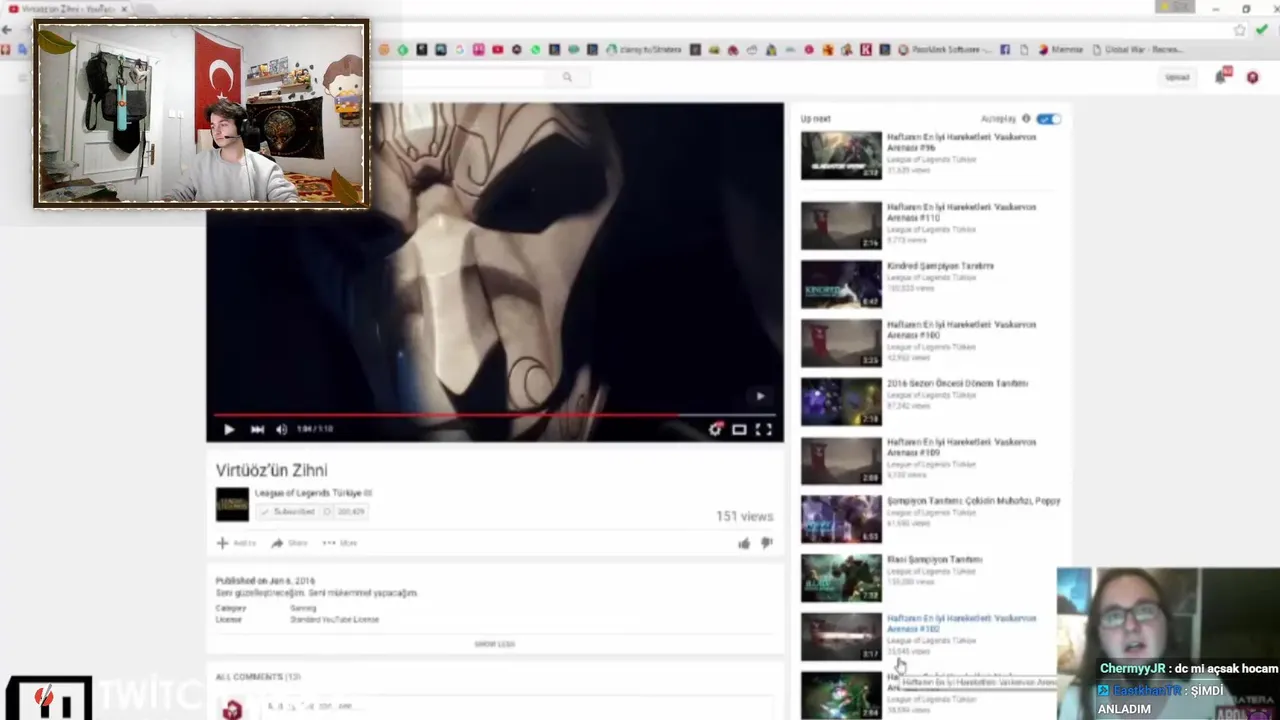The height and width of the screenshot is (720, 1280).
Task: Skip to next video in player
Action: 257,429
